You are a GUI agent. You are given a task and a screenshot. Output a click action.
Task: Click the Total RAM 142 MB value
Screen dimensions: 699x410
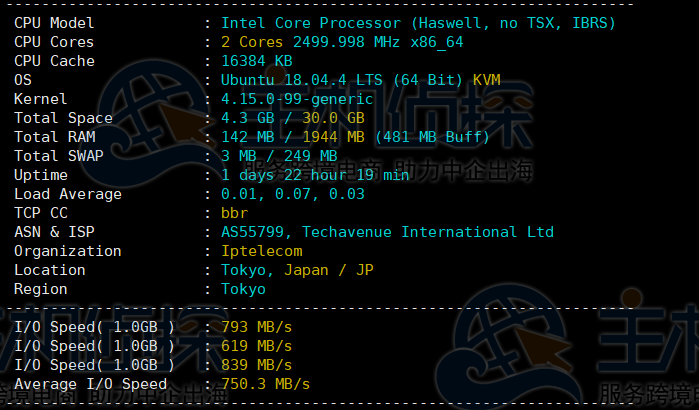tap(252, 137)
